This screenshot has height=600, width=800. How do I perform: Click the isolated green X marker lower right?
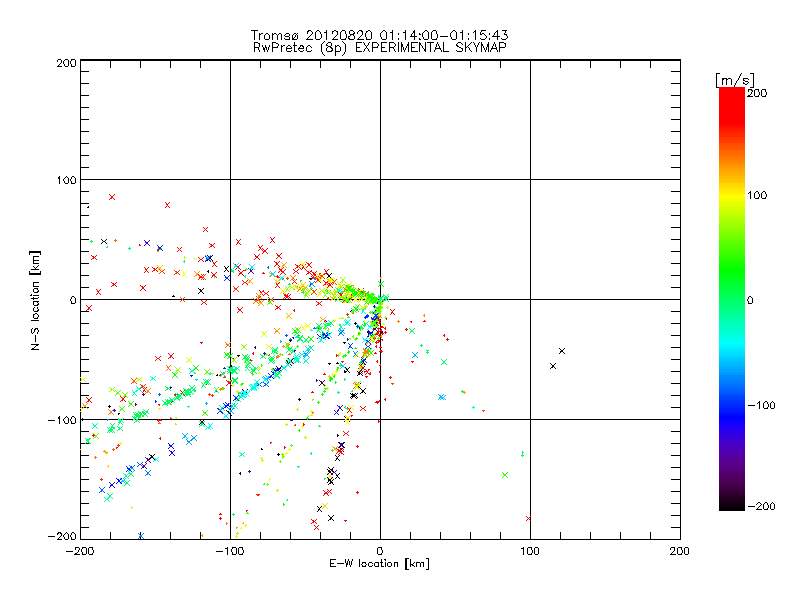coord(505,474)
